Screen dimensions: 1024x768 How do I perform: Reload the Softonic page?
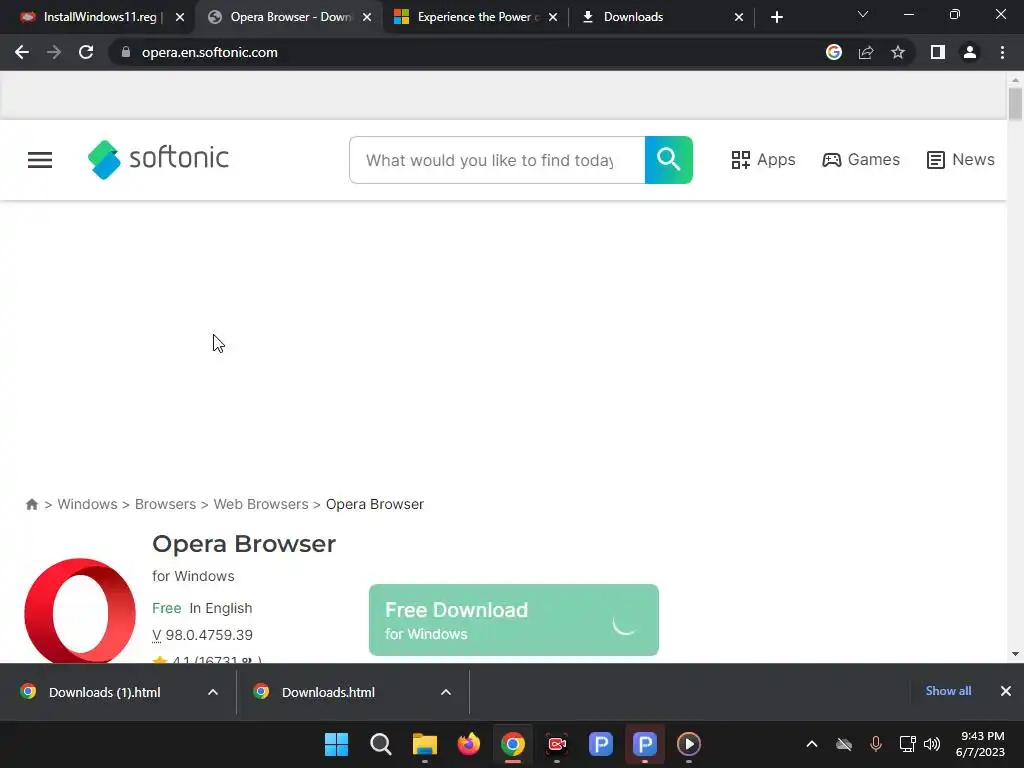86,52
